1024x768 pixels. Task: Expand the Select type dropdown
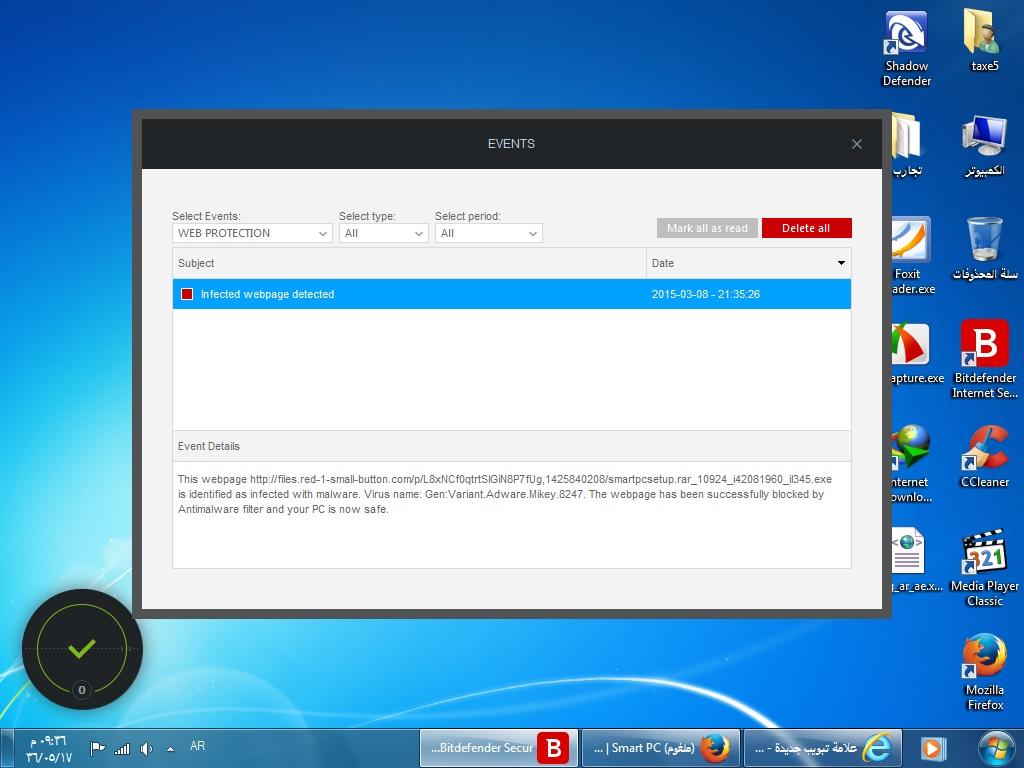coord(383,233)
